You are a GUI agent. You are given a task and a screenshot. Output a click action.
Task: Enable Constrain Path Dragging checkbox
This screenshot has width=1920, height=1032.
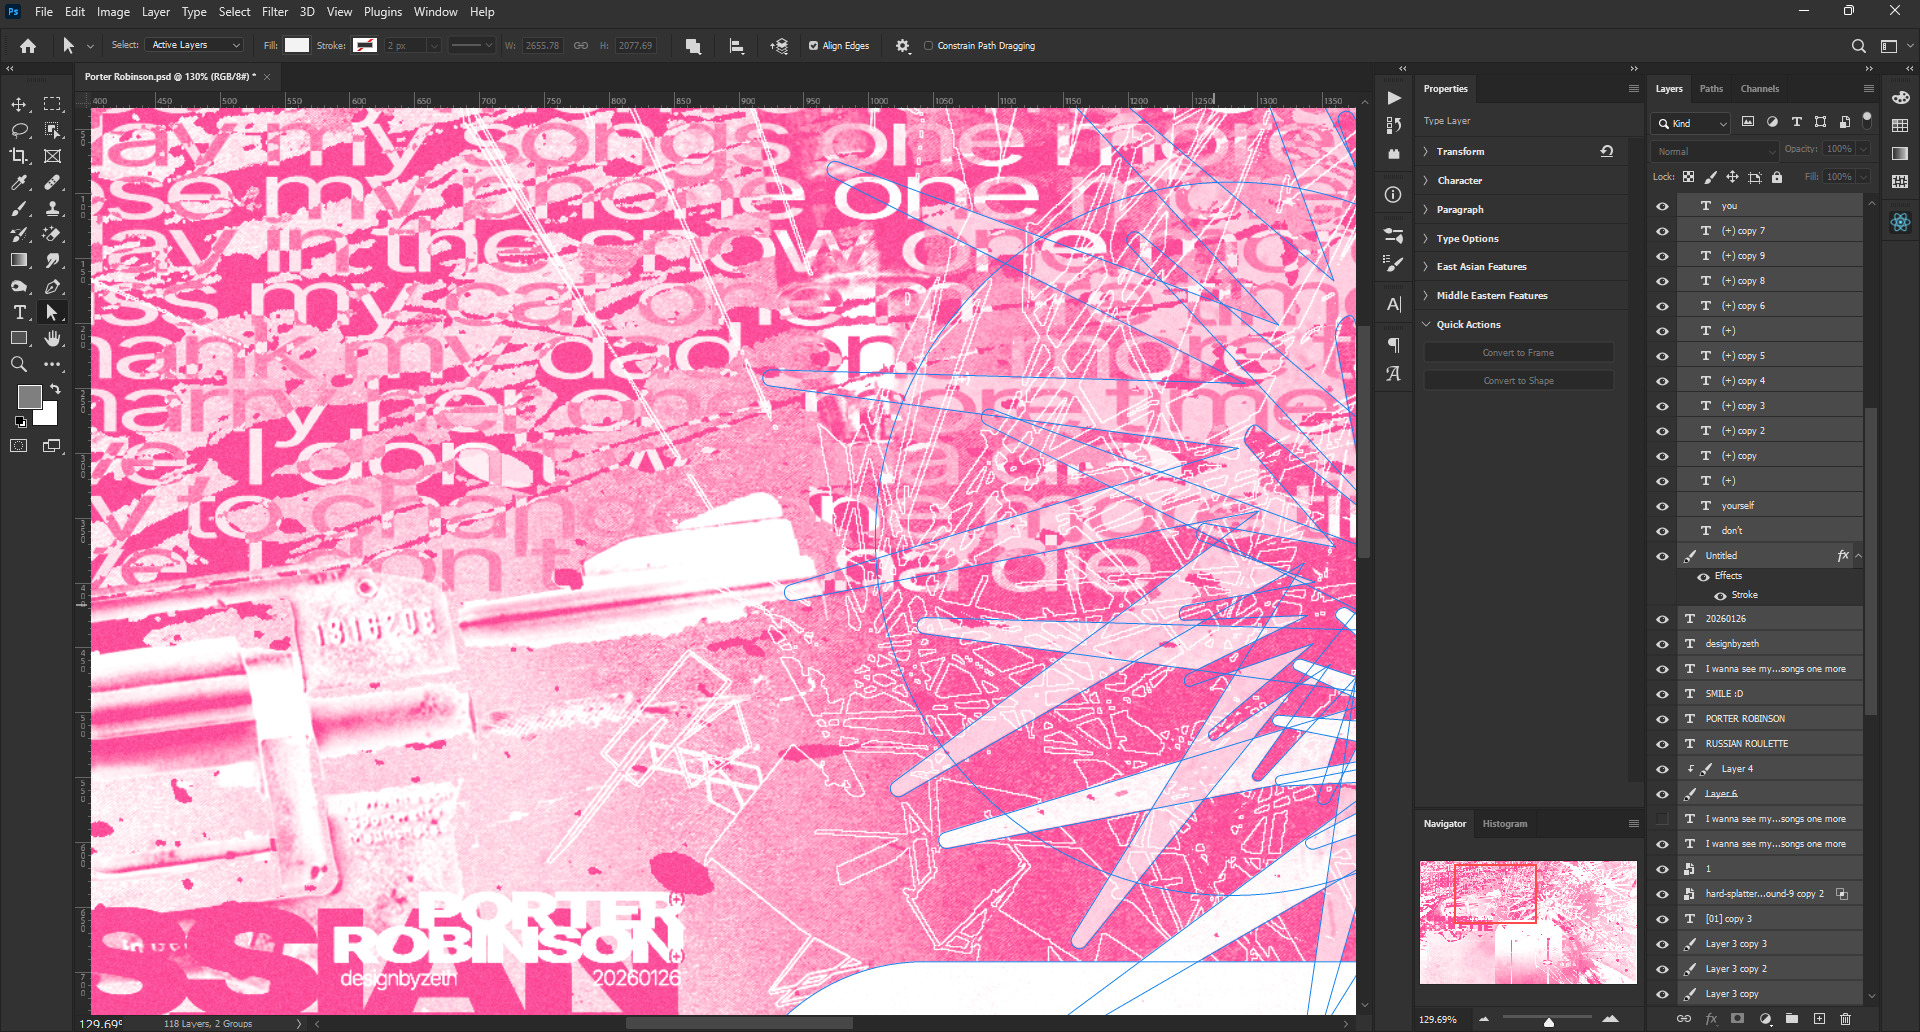(x=928, y=46)
